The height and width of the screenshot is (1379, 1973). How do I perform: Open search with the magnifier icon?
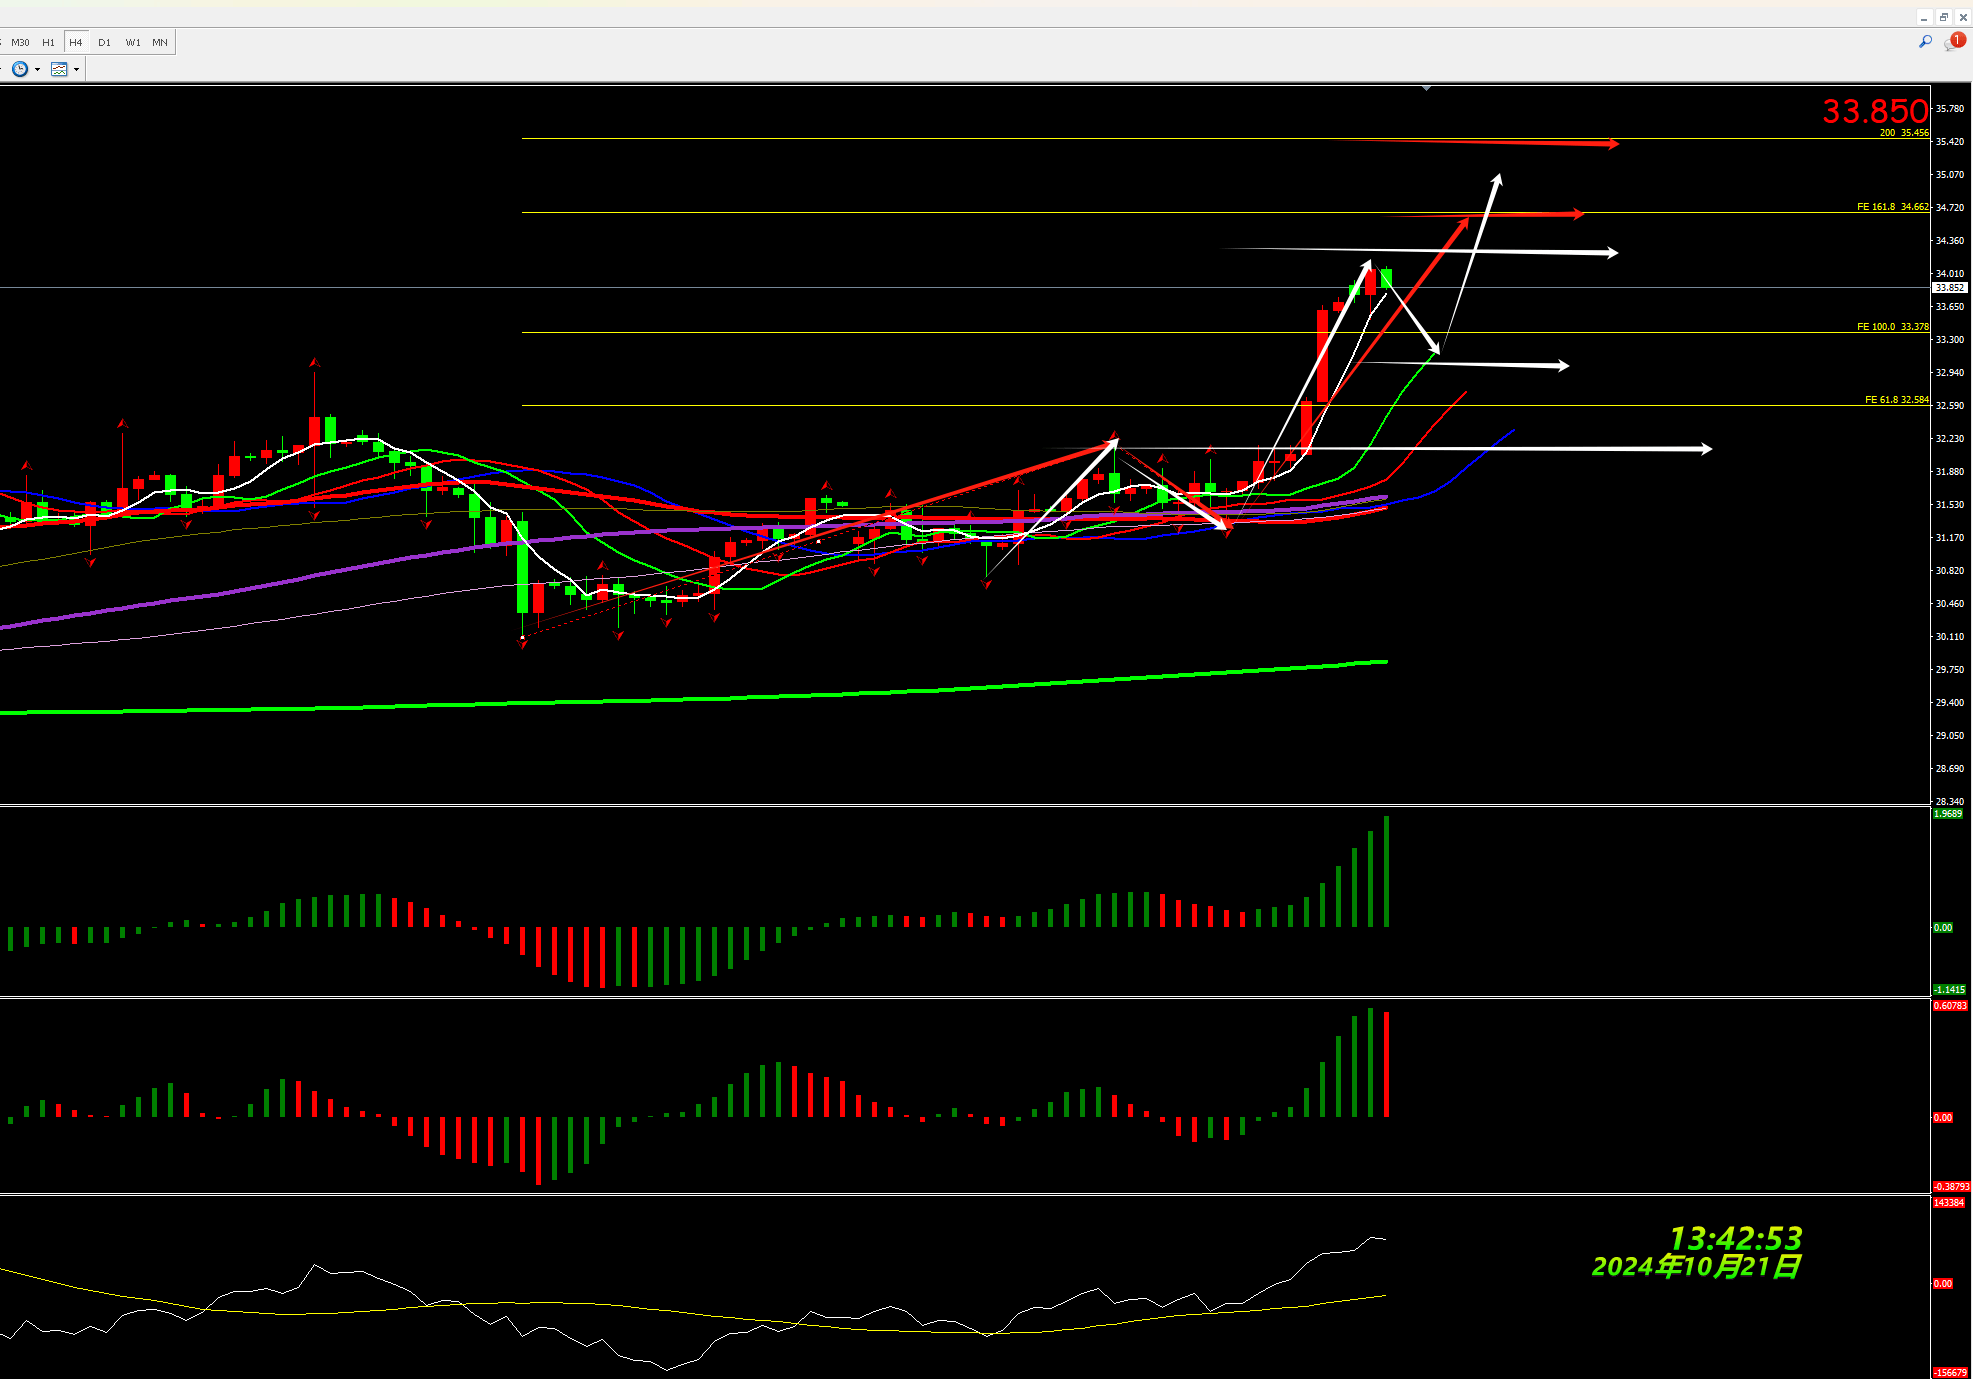pos(1925,41)
